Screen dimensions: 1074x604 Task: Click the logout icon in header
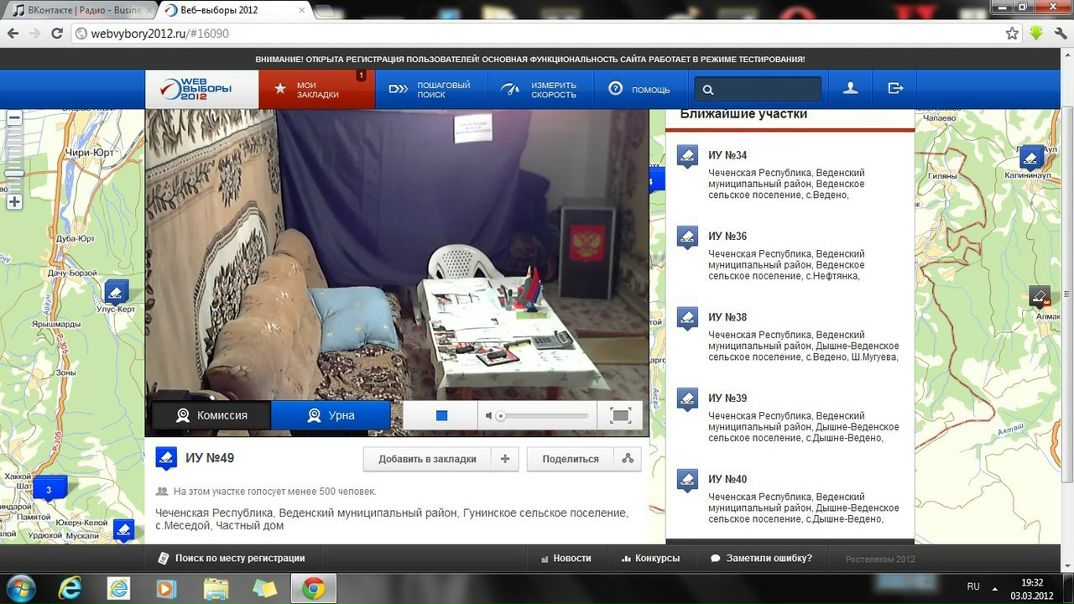[895, 89]
